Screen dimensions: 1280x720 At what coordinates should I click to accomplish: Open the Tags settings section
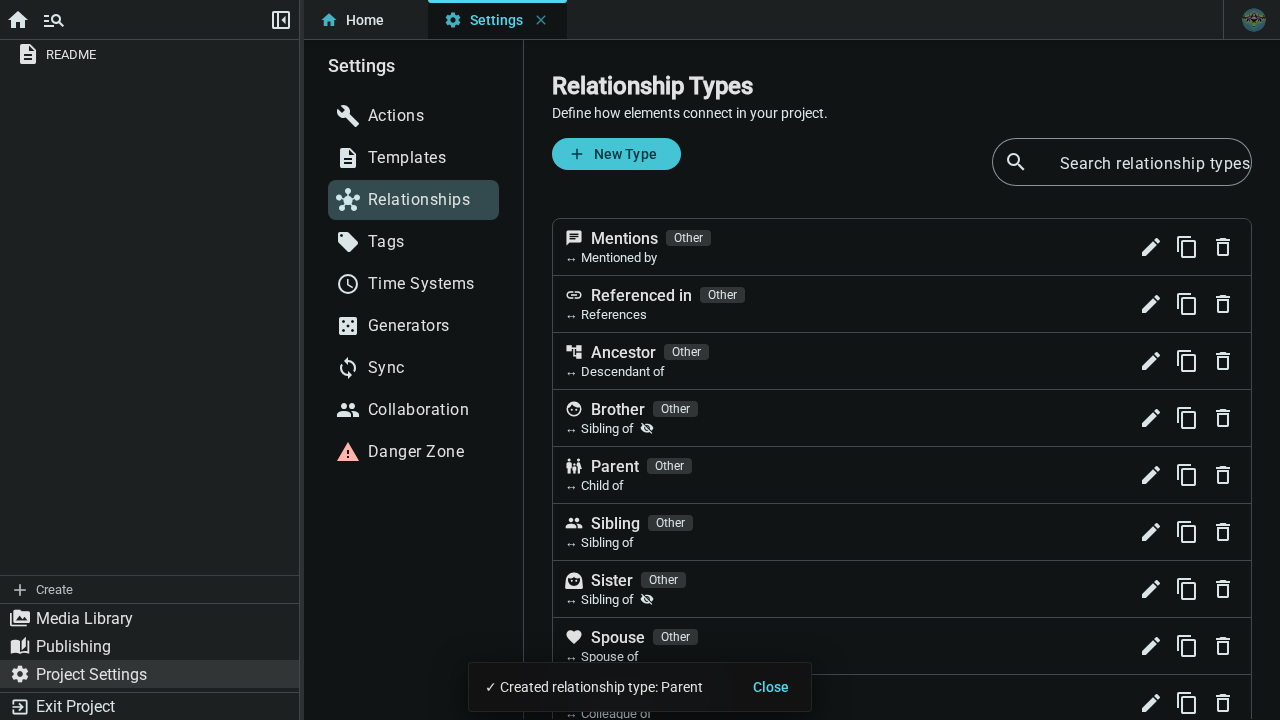pos(413,242)
